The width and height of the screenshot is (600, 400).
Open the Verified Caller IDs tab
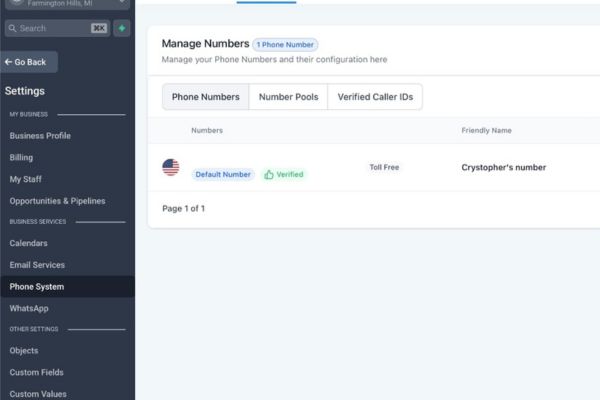click(x=375, y=97)
